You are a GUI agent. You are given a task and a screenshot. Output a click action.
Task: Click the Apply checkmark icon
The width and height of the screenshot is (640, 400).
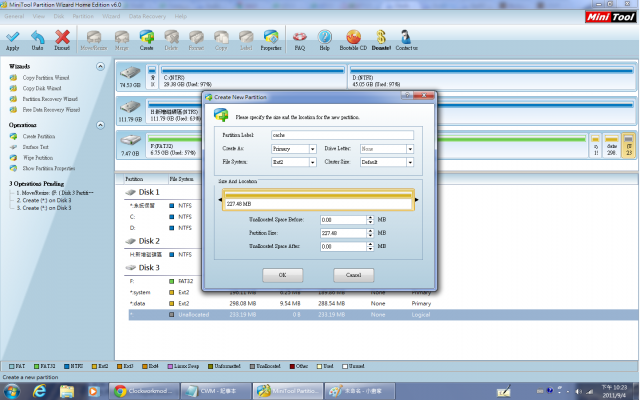click(13, 37)
